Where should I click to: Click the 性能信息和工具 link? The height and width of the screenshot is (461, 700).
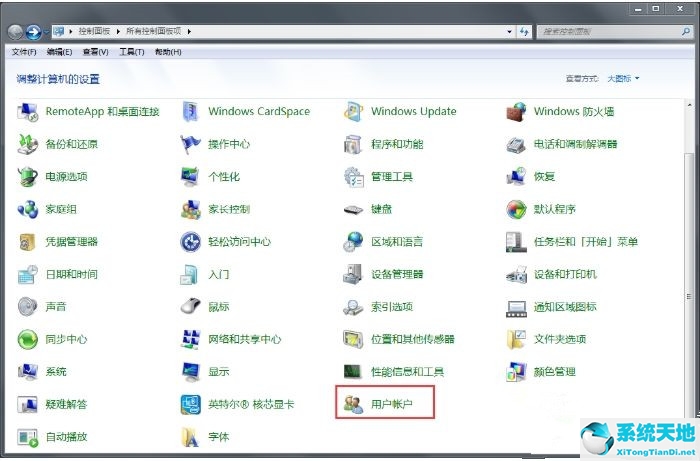[x=408, y=372]
